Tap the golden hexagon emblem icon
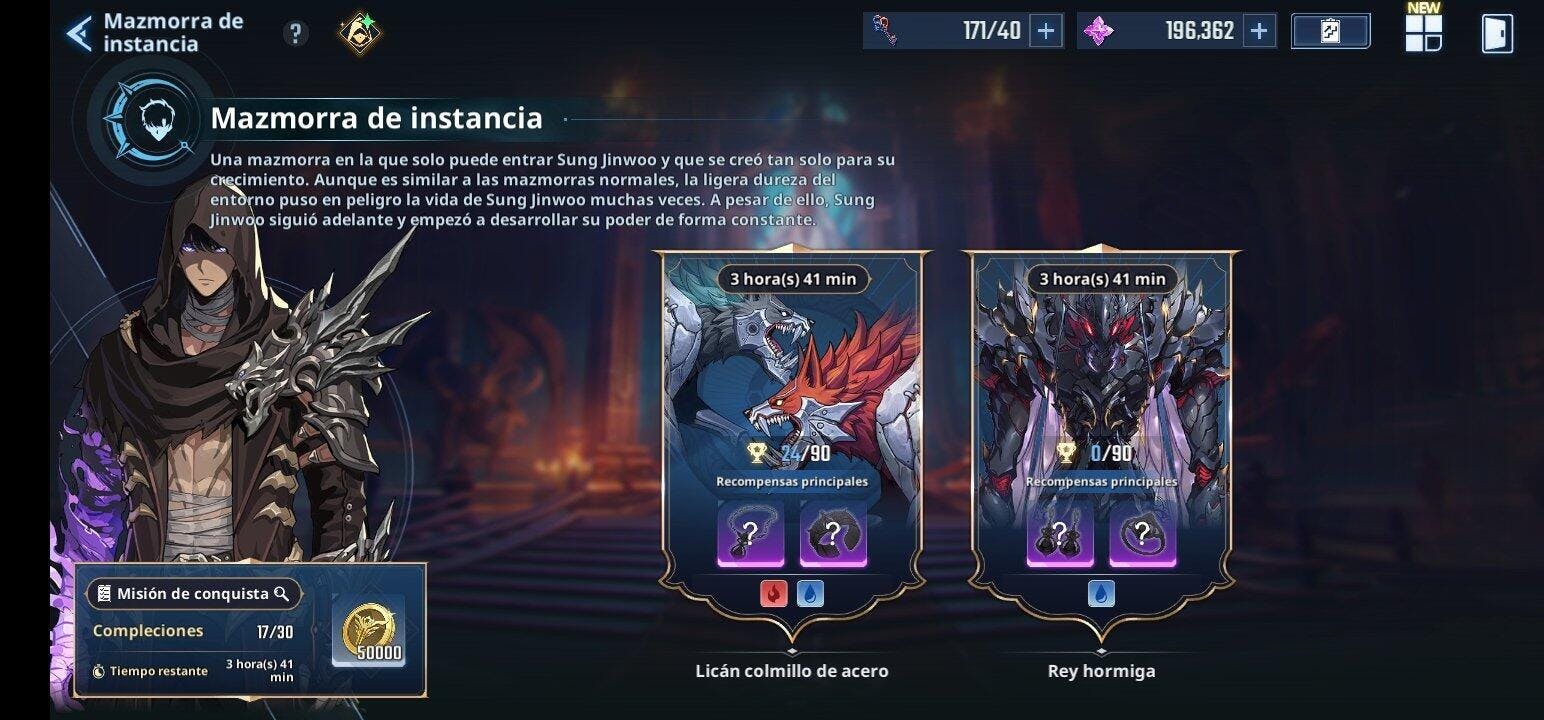 point(359,33)
